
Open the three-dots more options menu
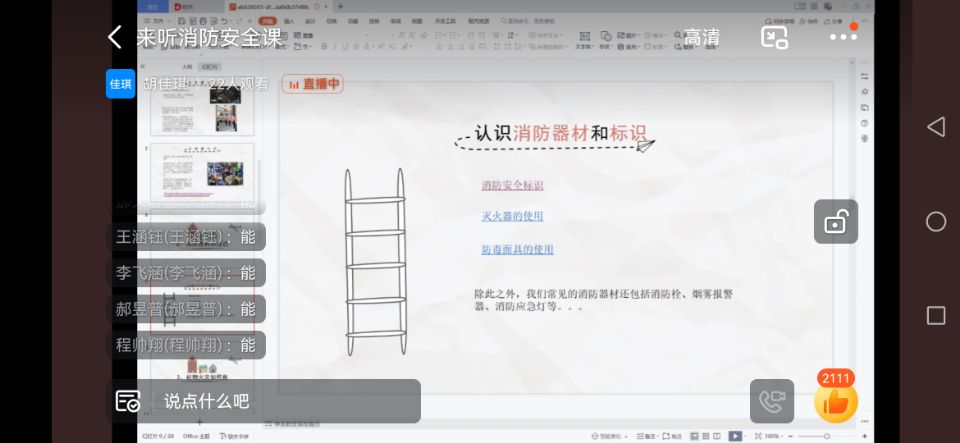pos(843,37)
